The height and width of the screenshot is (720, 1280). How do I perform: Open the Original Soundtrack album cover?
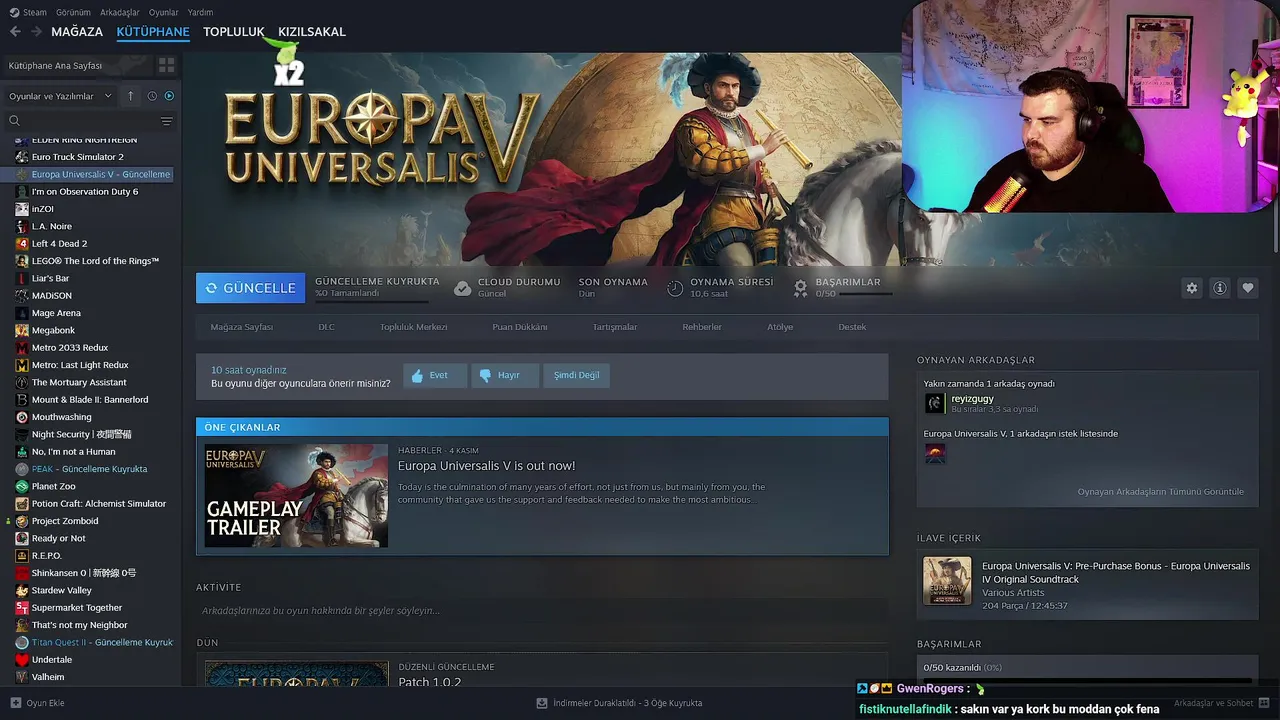click(x=947, y=581)
